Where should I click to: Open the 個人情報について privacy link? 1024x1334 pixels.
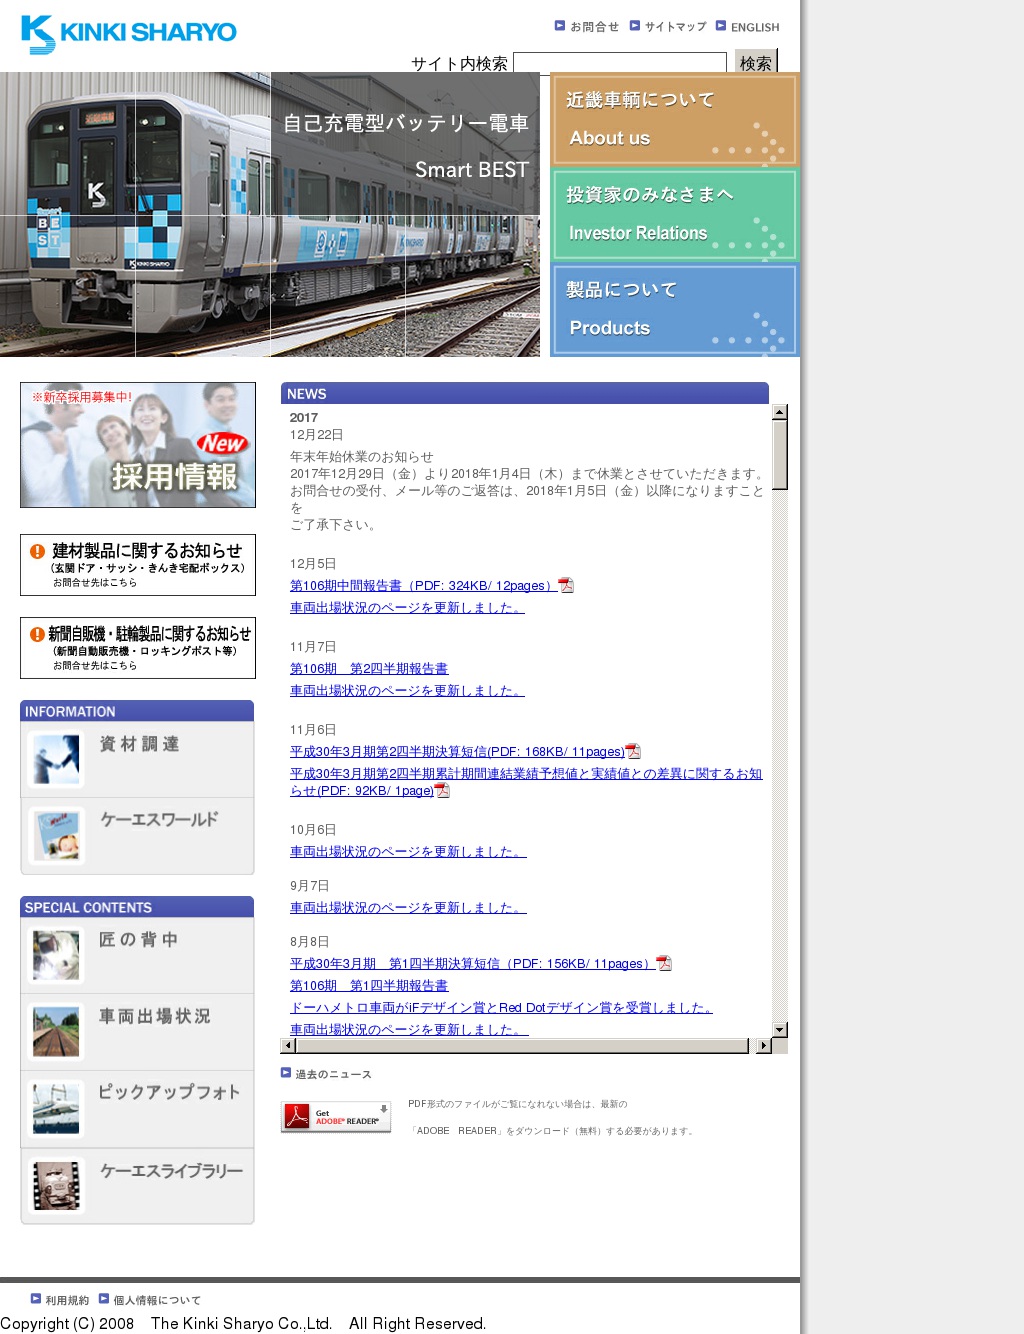pos(157,1300)
